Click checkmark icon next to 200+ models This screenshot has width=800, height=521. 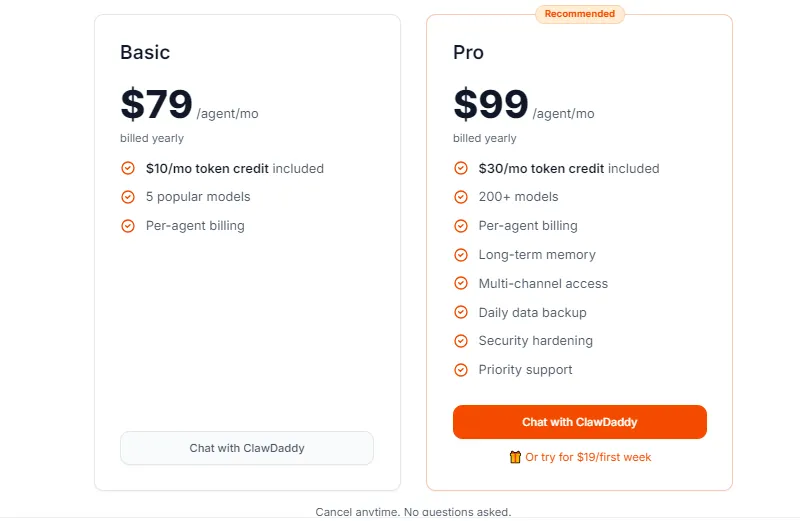point(461,197)
